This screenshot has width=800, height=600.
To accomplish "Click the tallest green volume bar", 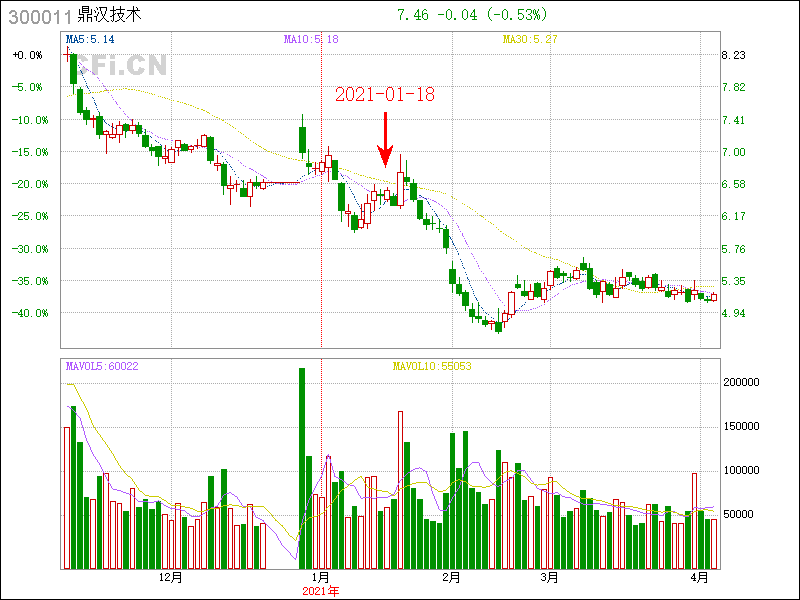I will point(302,468).
